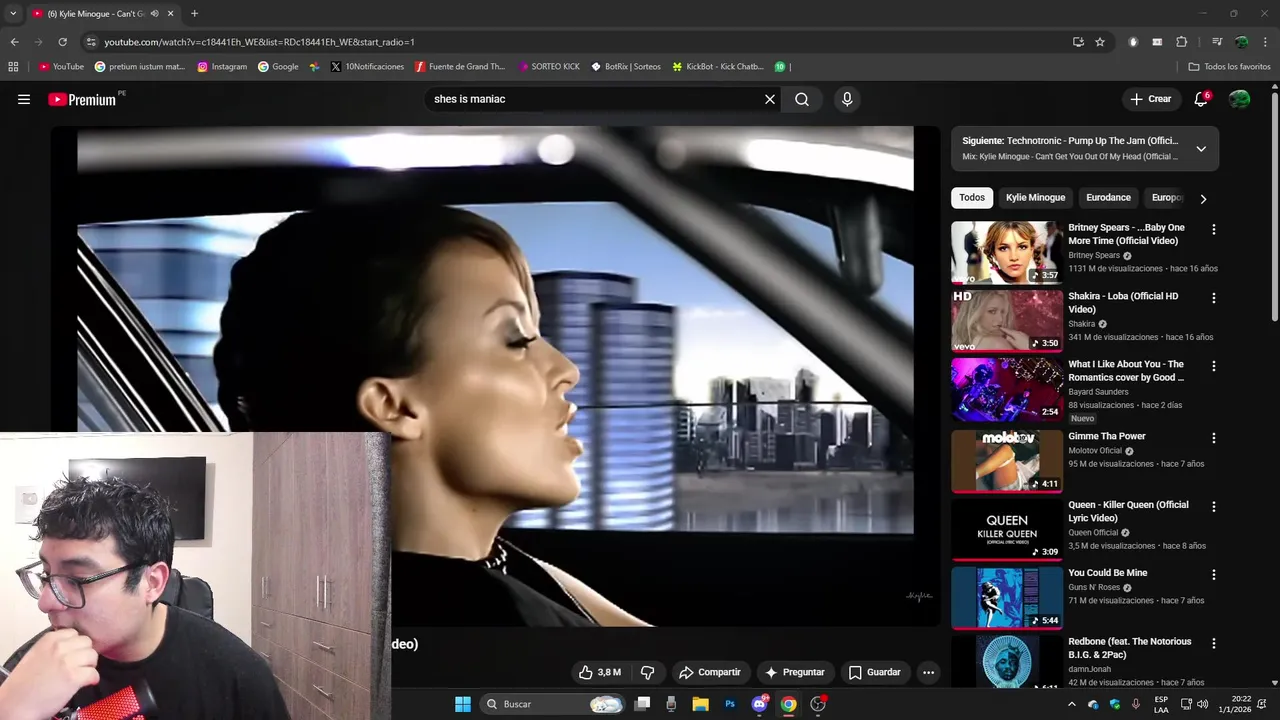Open the Chrome media control icon

(x=1216, y=42)
